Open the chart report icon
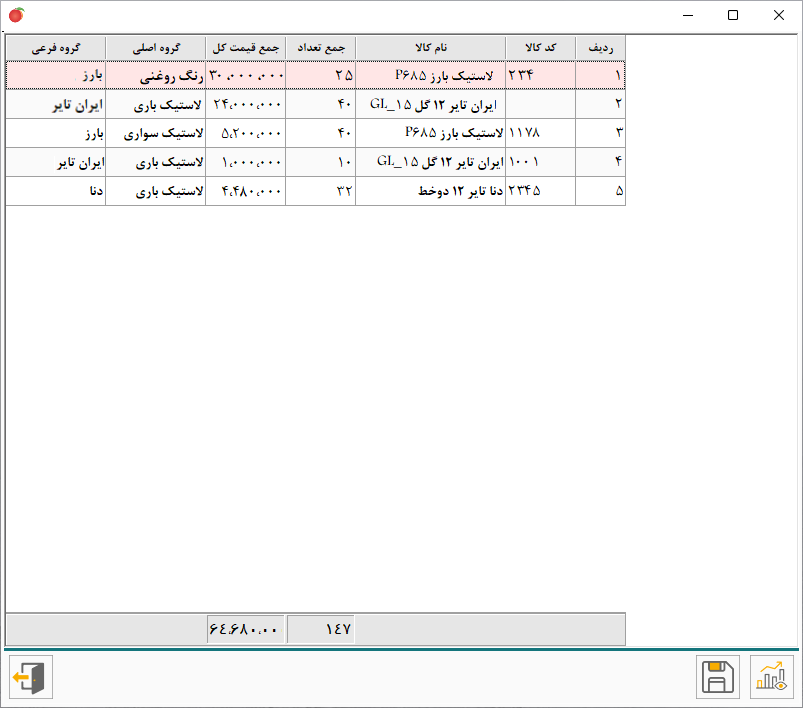This screenshot has width=803, height=708. (772, 677)
